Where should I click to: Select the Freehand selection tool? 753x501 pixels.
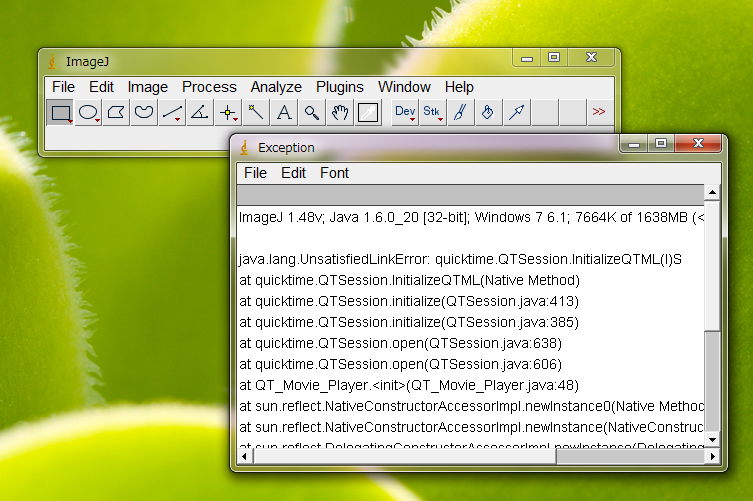pos(144,113)
